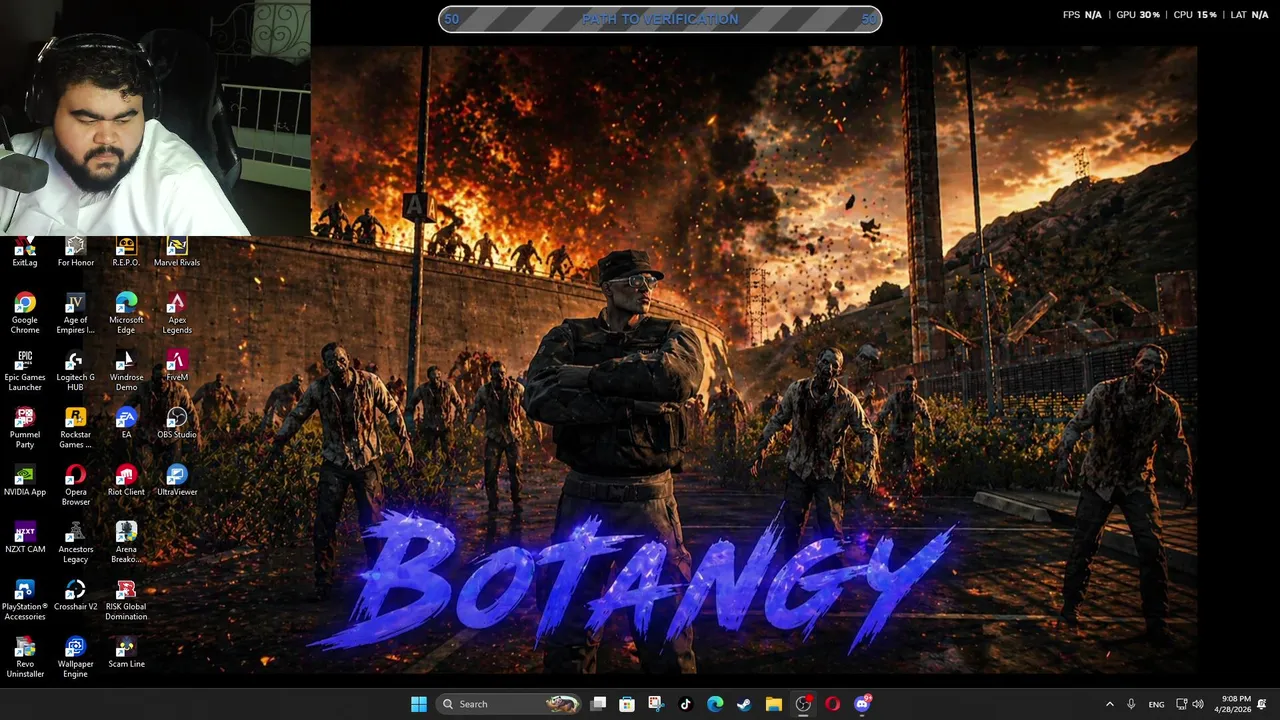Open network settings from the tray
The width and height of the screenshot is (1280, 720).
coord(1181,704)
